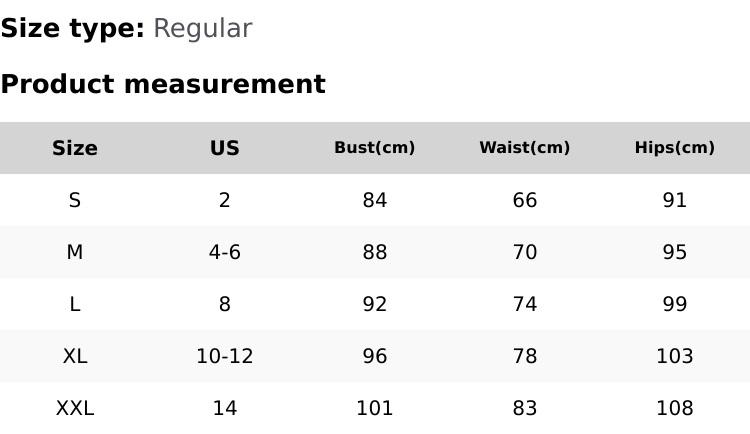Click the XXL size cell
Image resolution: width=750 pixels, height=434 pixels.
coord(75,408)
